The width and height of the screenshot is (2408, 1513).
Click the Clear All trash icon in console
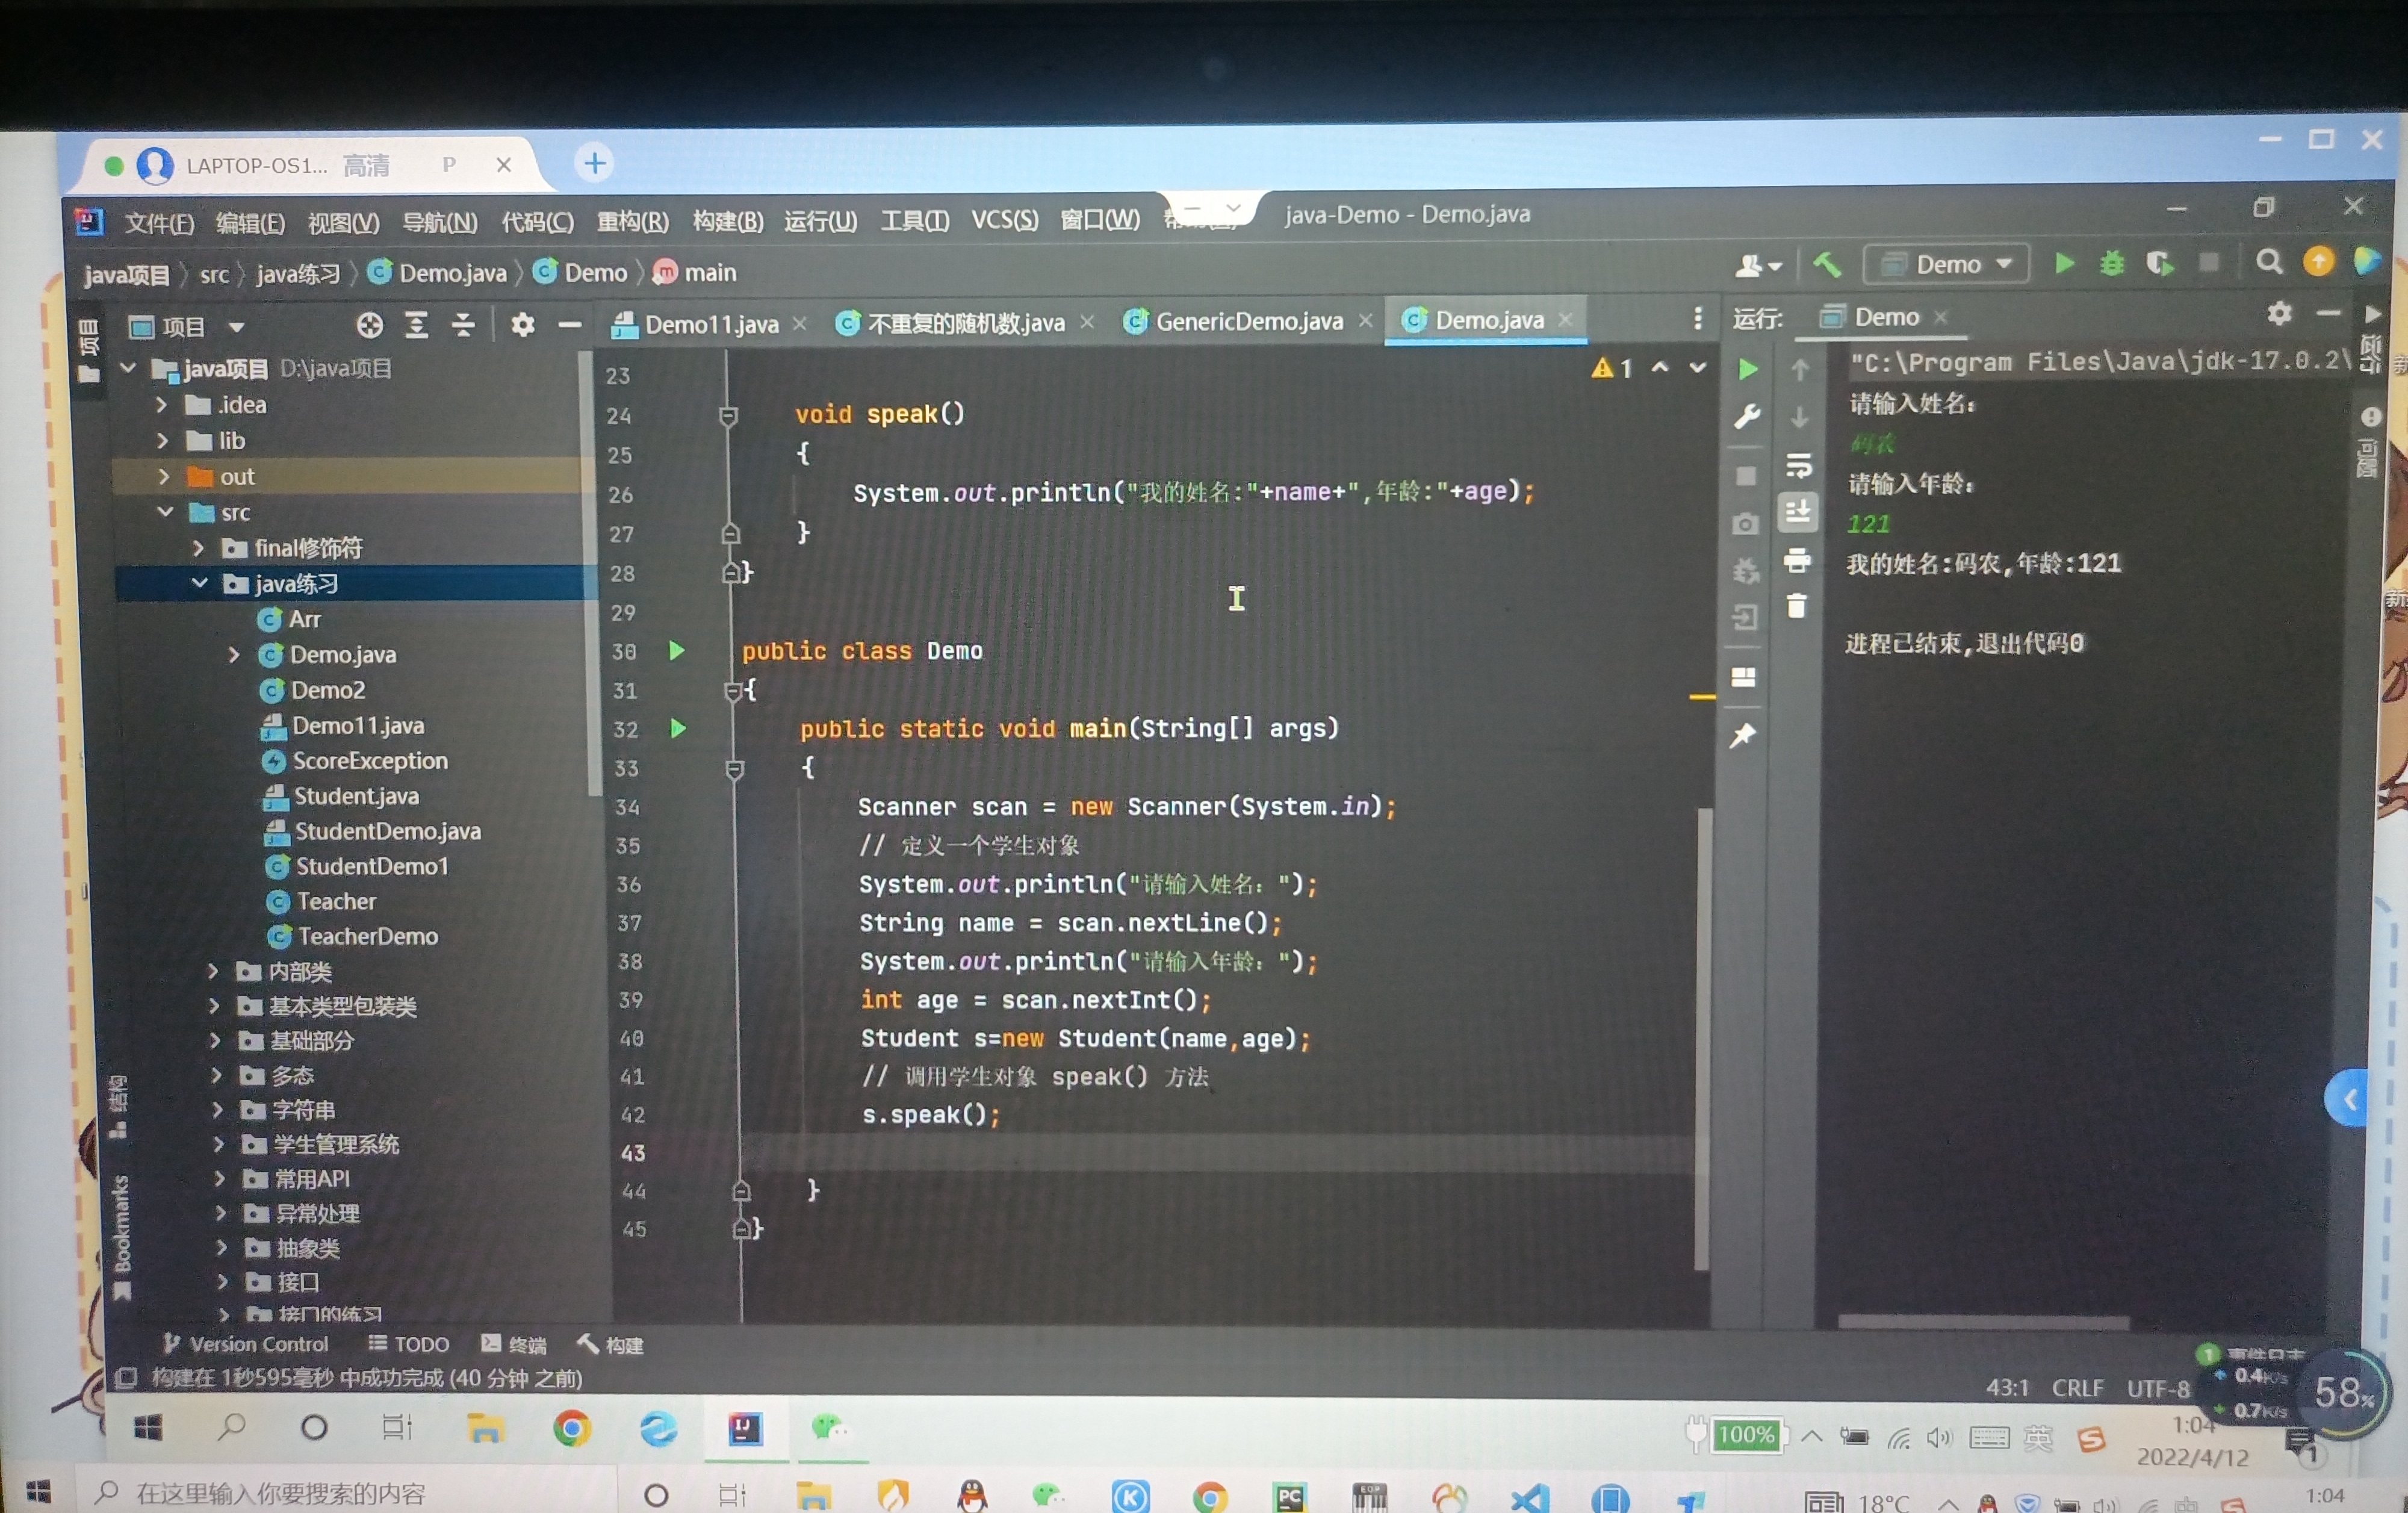1797,607
